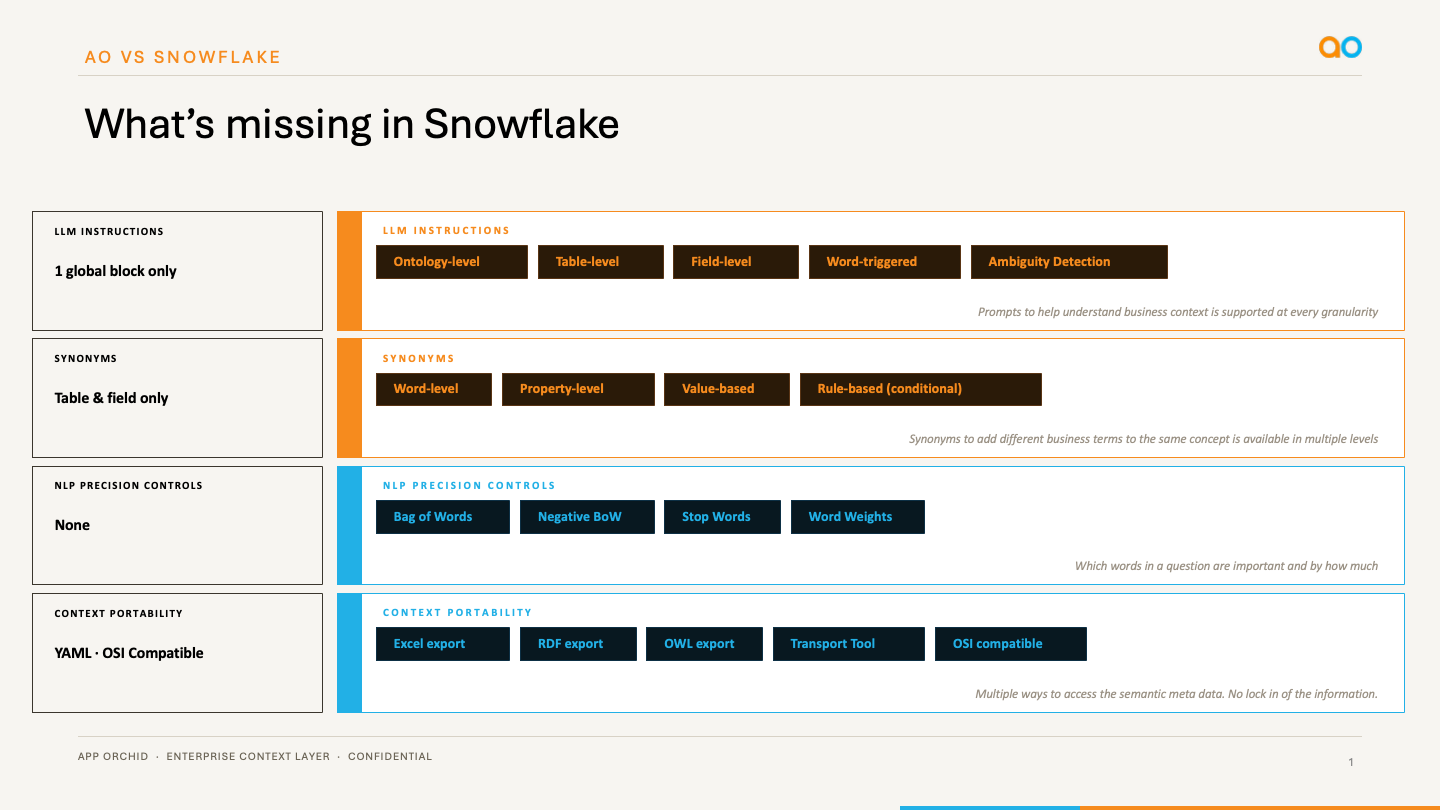Click the text '1 global block only'
This screenshot has height=810, width=1440.
click(115, 271)
